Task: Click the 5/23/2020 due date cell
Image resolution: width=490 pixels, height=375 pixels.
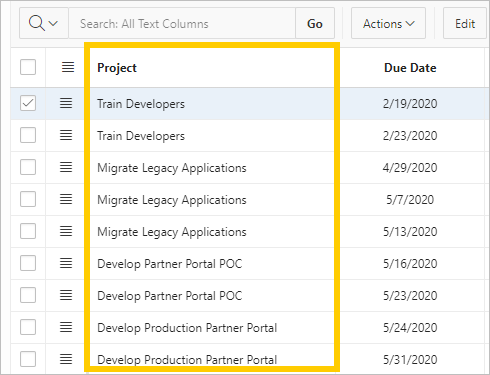Action: click(410, 296)
